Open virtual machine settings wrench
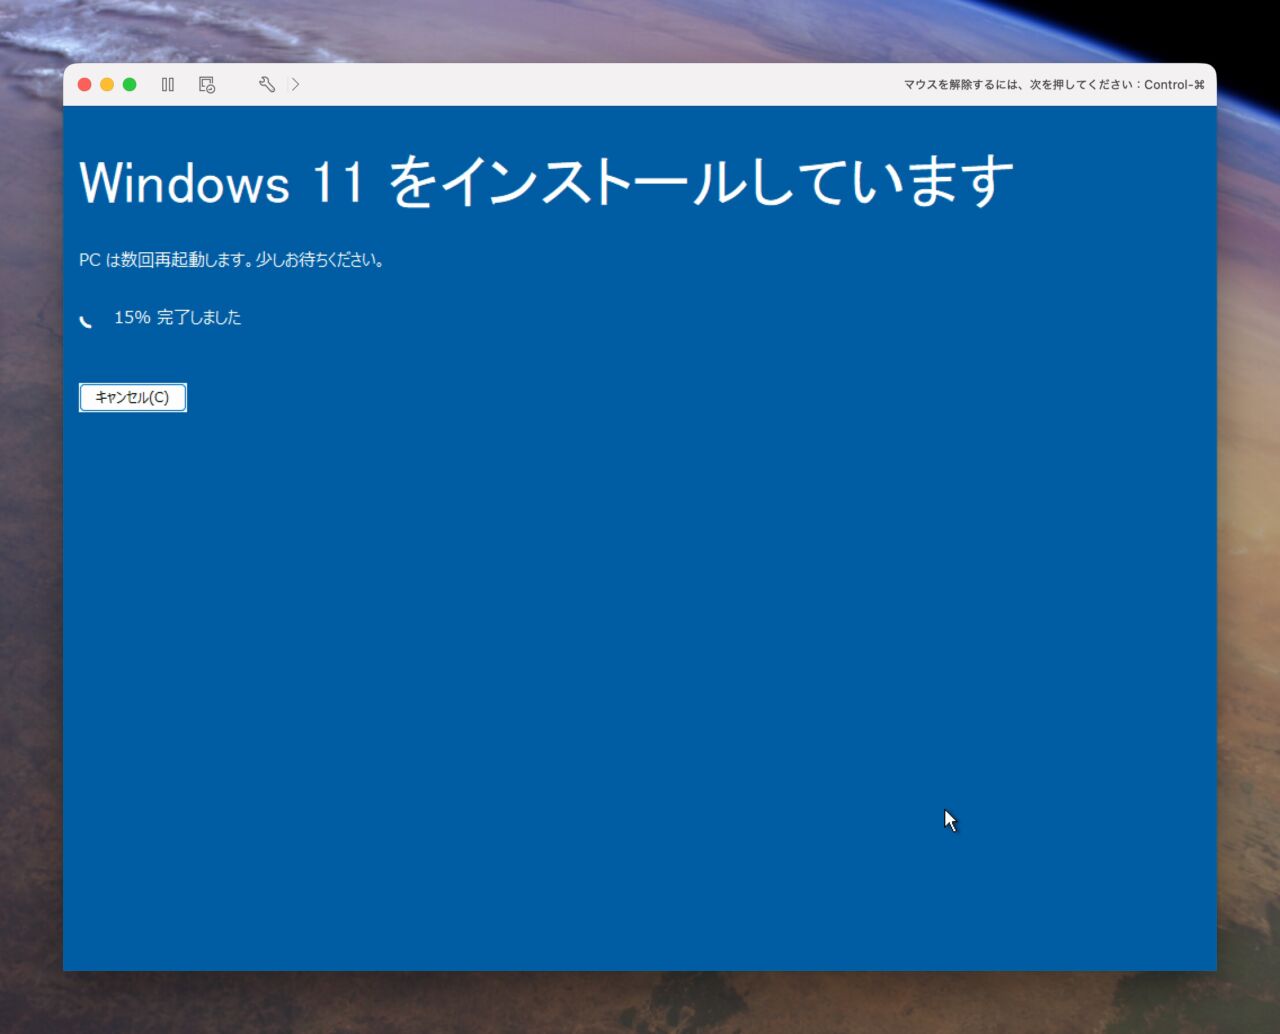The image size is (1280, 1034). (x=266, y=85)
